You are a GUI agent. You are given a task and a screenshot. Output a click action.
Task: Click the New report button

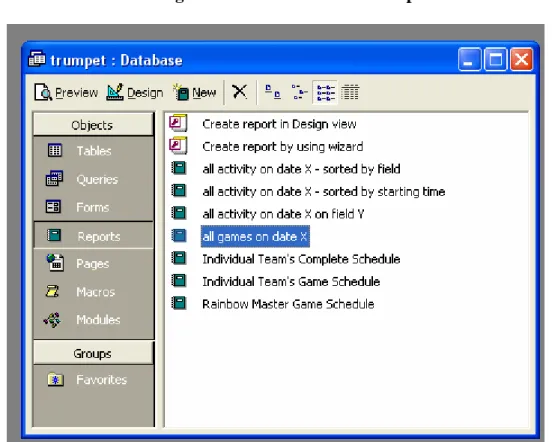click(195, 93)
